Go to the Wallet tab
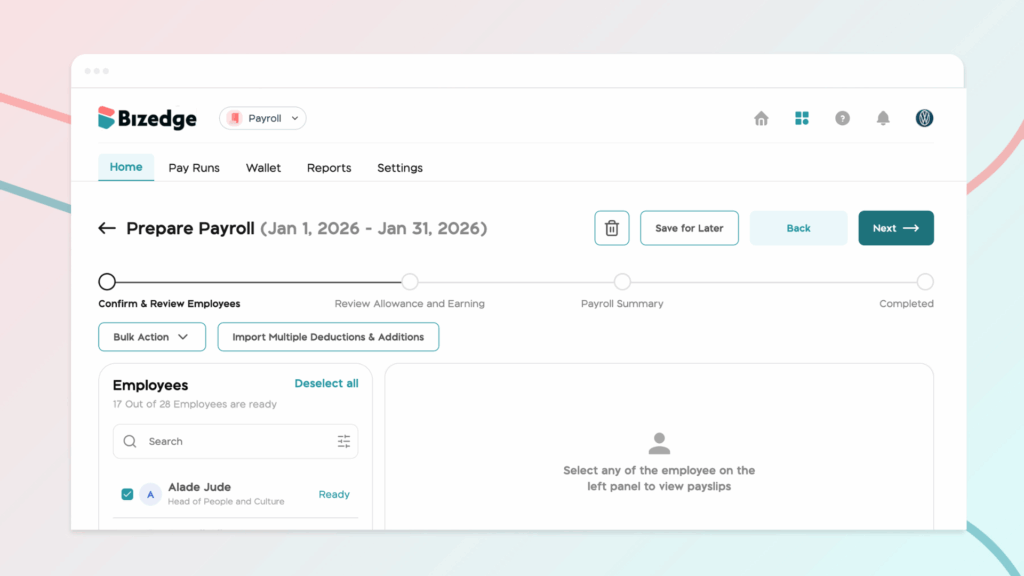 tap(264, 168)
